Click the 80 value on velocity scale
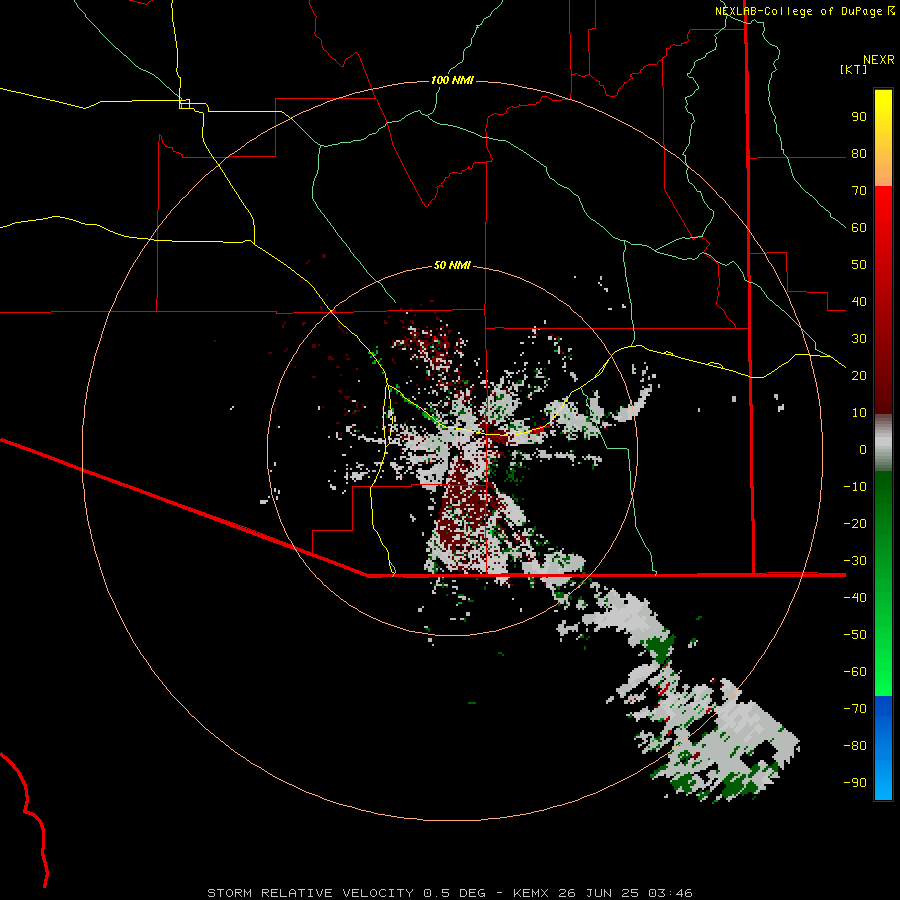 [x=859, y=154]
